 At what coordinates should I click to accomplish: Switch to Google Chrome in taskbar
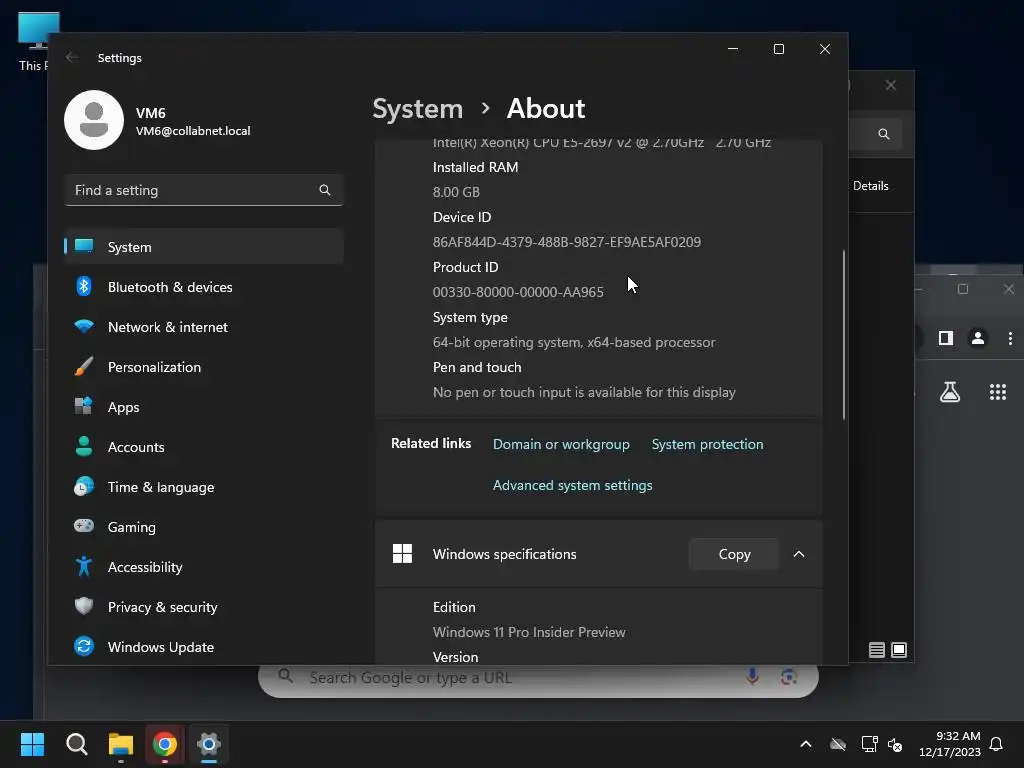165,744
